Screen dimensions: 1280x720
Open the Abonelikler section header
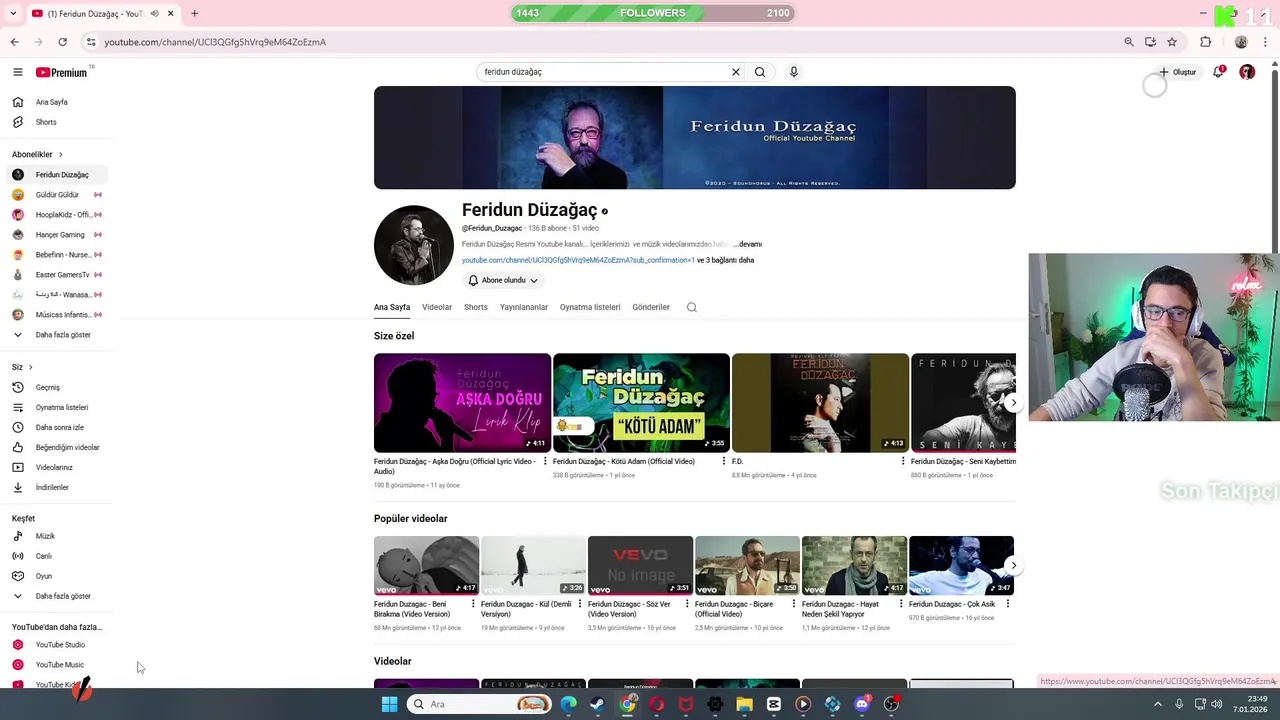[37, 154]
